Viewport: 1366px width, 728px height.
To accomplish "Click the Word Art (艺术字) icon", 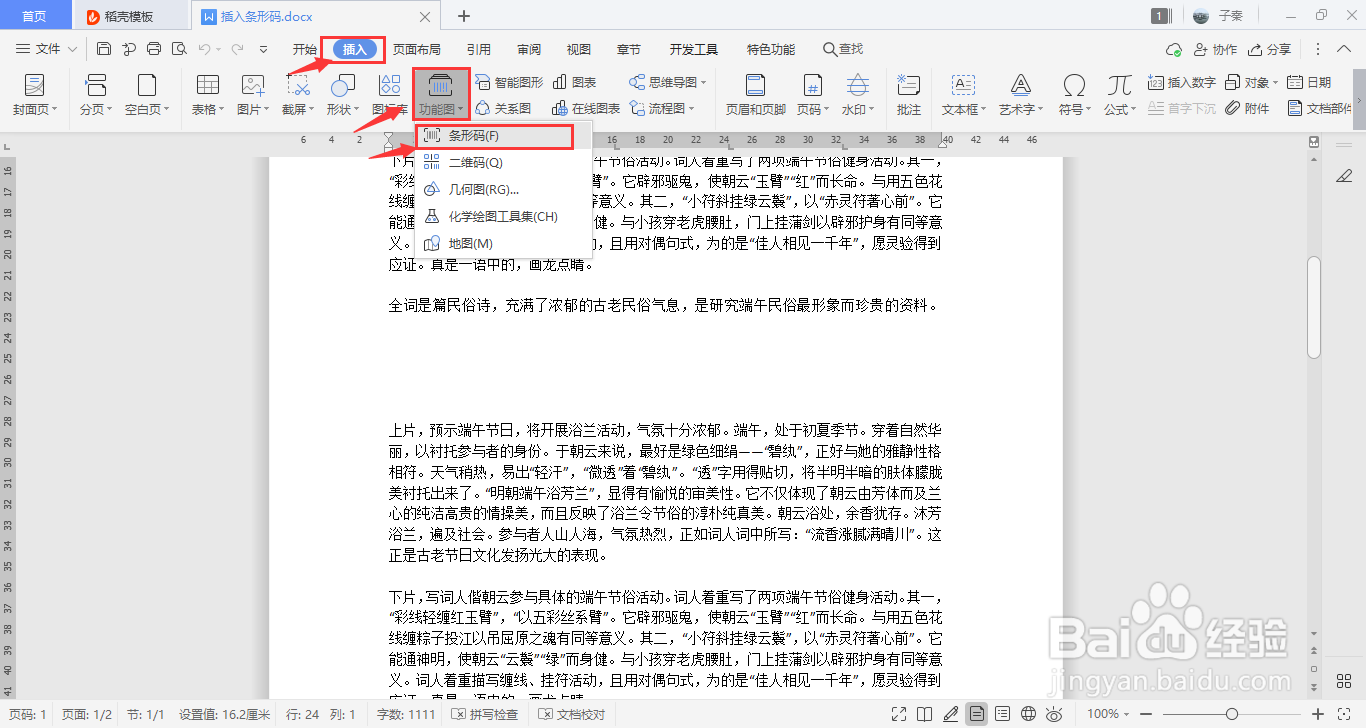I will (x=1020, y=85).
